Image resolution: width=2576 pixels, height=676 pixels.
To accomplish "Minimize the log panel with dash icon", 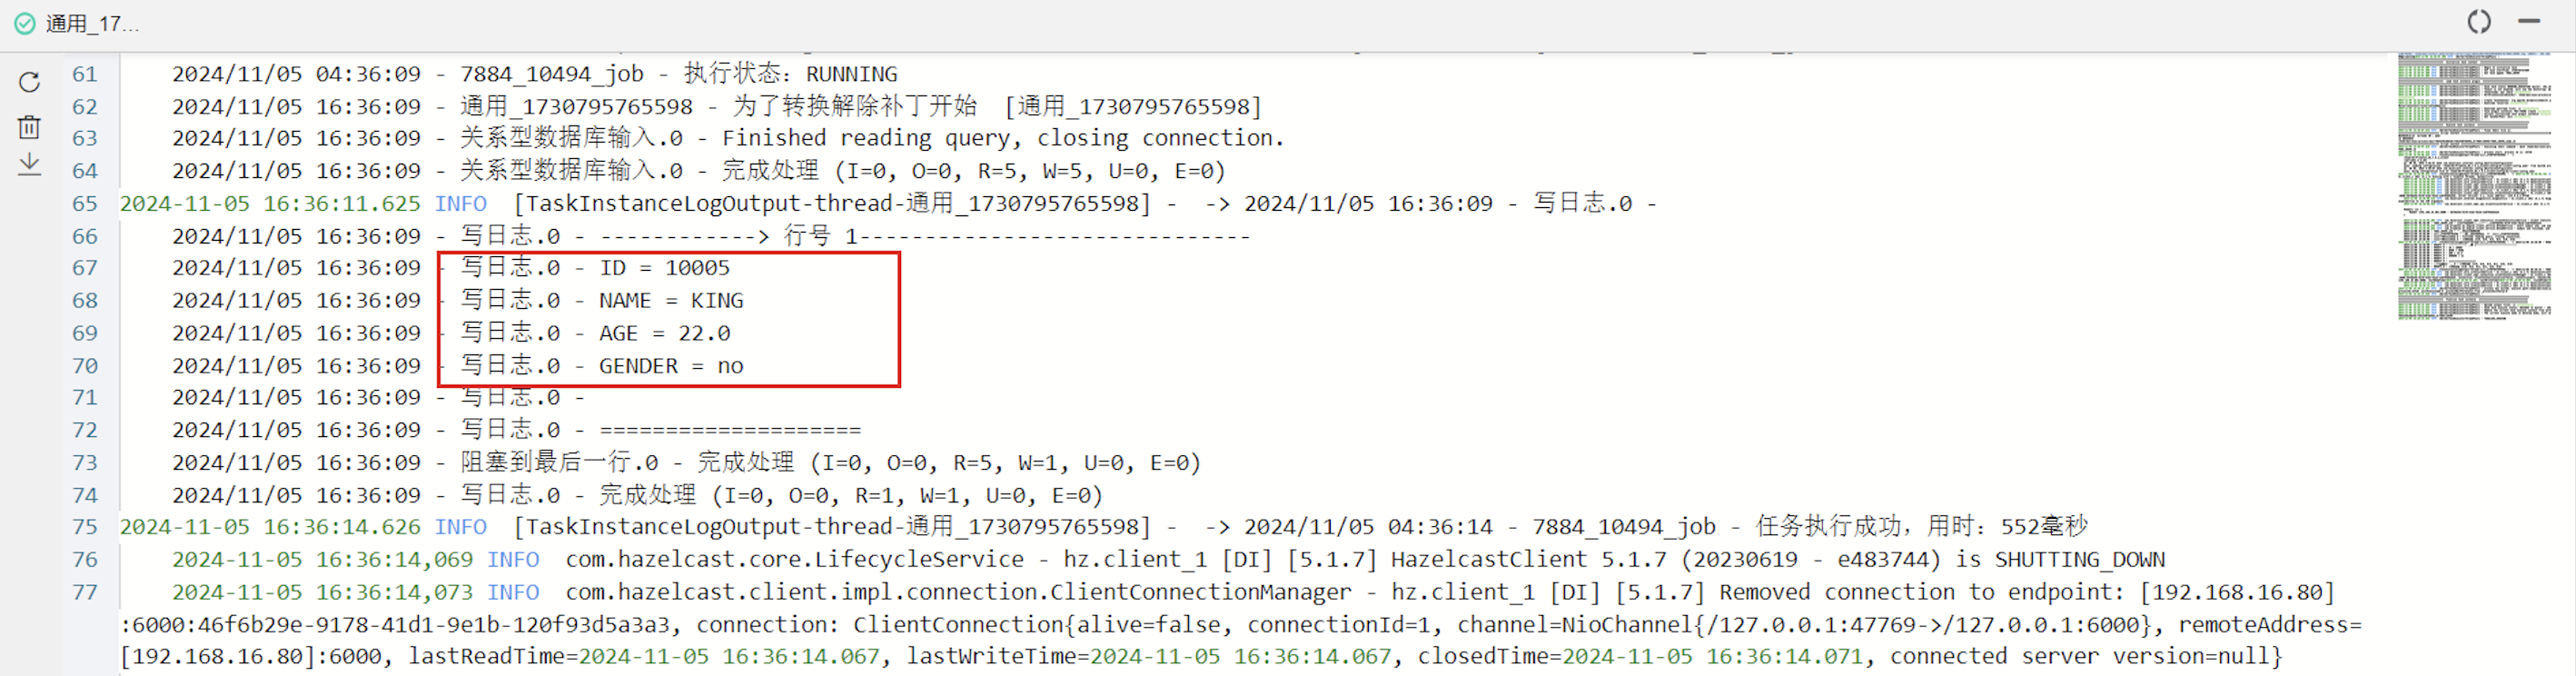I will tap(2529, 21).
